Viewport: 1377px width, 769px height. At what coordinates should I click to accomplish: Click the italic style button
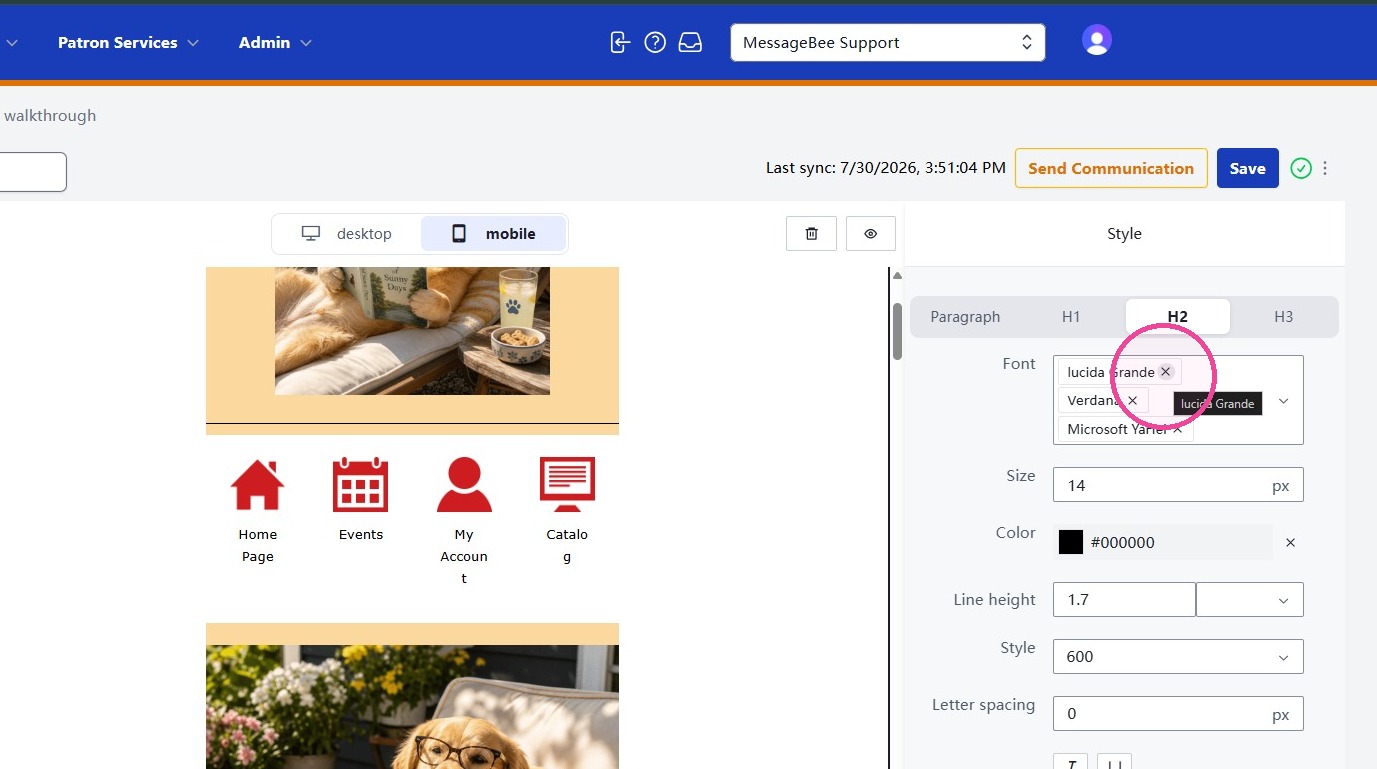(1071, 762)
